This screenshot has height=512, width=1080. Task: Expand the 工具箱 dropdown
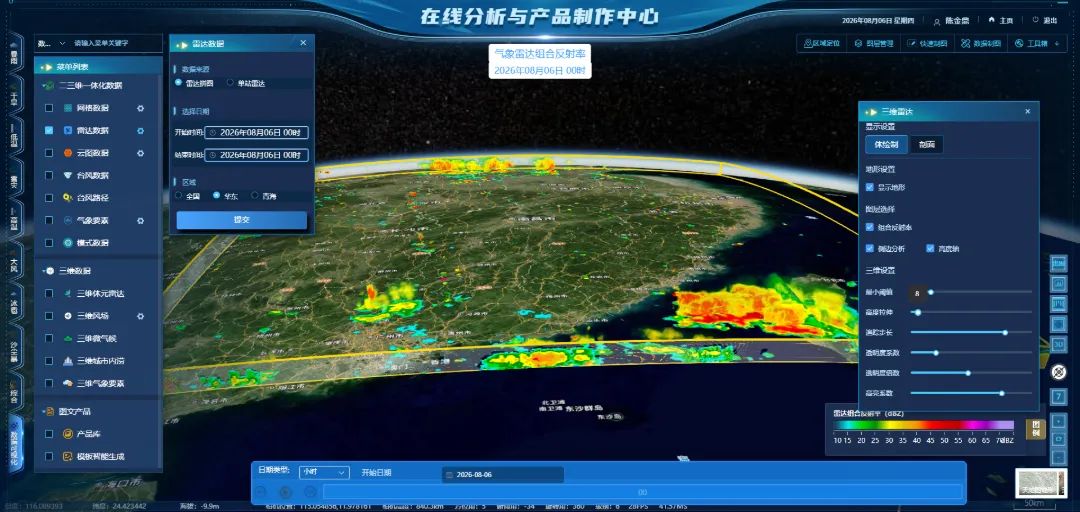click(x=1037, y=43)
